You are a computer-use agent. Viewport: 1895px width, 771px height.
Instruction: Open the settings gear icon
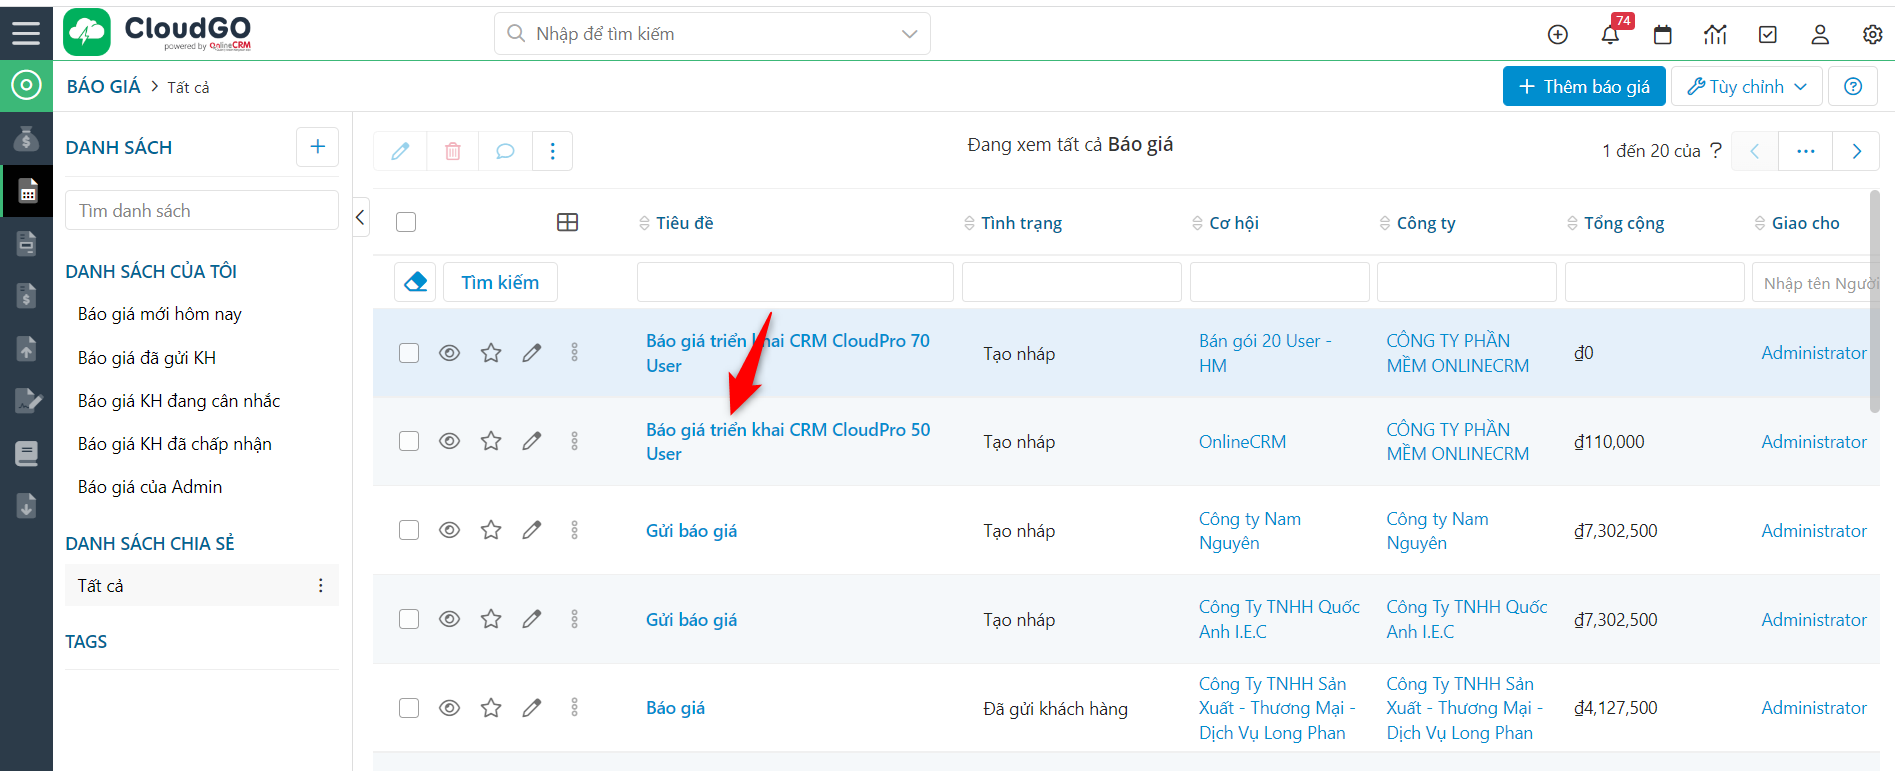(x=1872, y=35)
